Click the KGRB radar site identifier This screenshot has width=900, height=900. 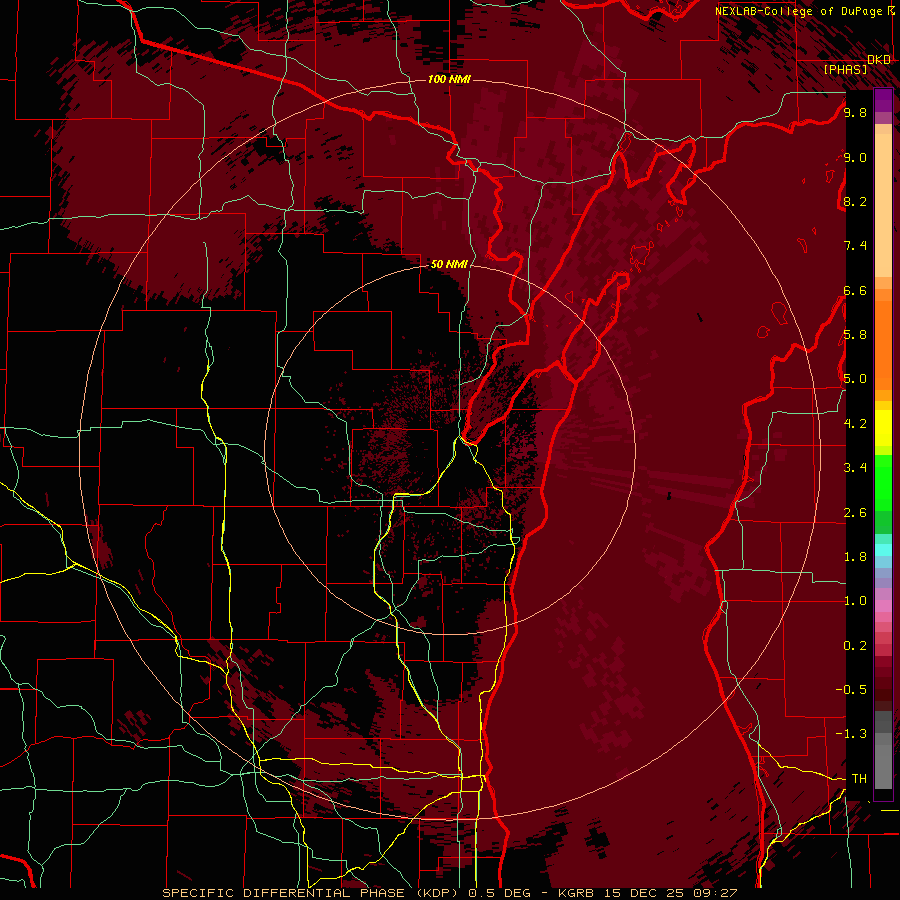click(577, 893)
